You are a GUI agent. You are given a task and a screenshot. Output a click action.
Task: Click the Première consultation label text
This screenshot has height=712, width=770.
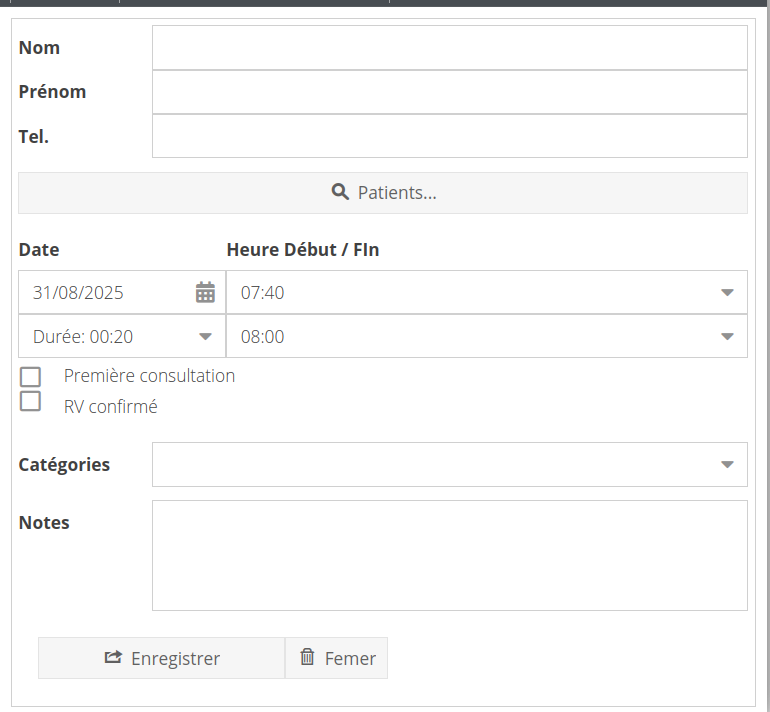[x=149, y=376]
